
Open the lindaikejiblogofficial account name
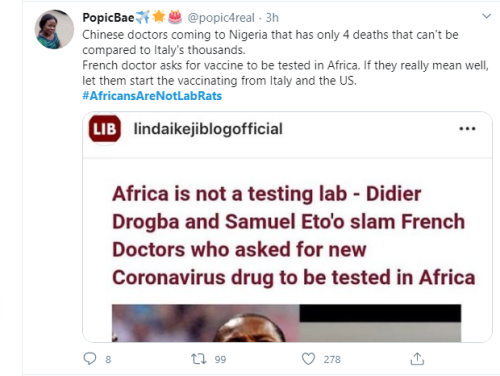coord(208,129)
